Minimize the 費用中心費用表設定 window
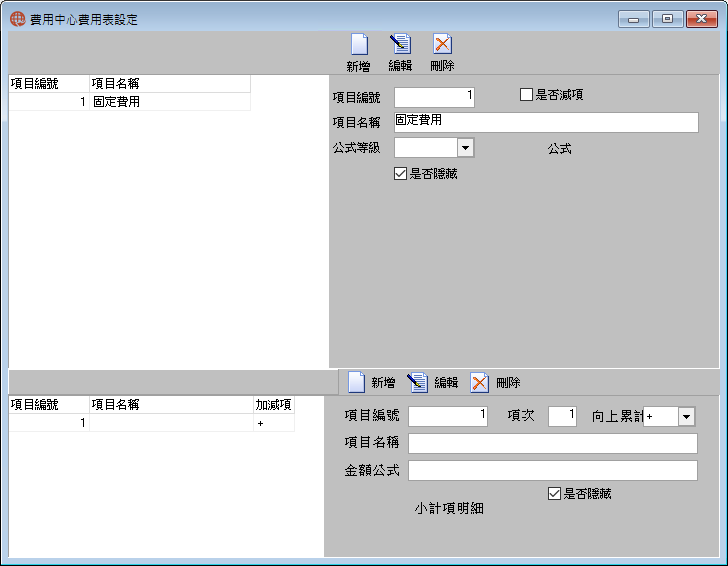Screen dimensions: 728x566 click(x=634, y=19)
